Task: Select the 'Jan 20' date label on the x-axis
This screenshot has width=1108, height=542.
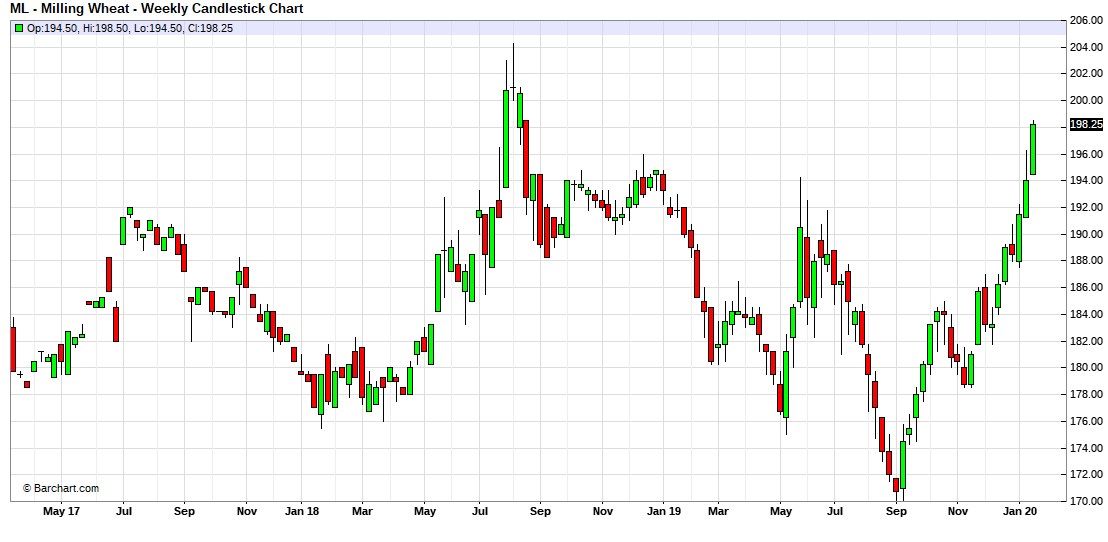Action: (x=1020, y=512)
